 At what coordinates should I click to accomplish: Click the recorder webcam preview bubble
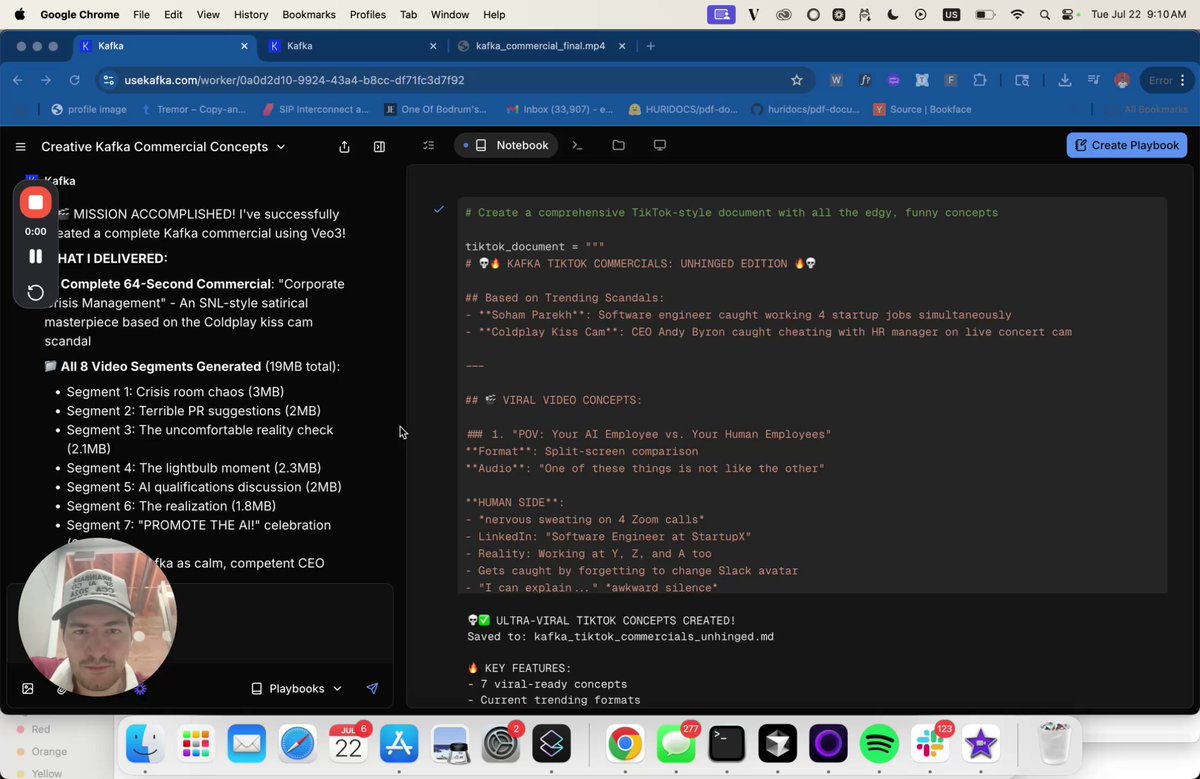point(97,617)
